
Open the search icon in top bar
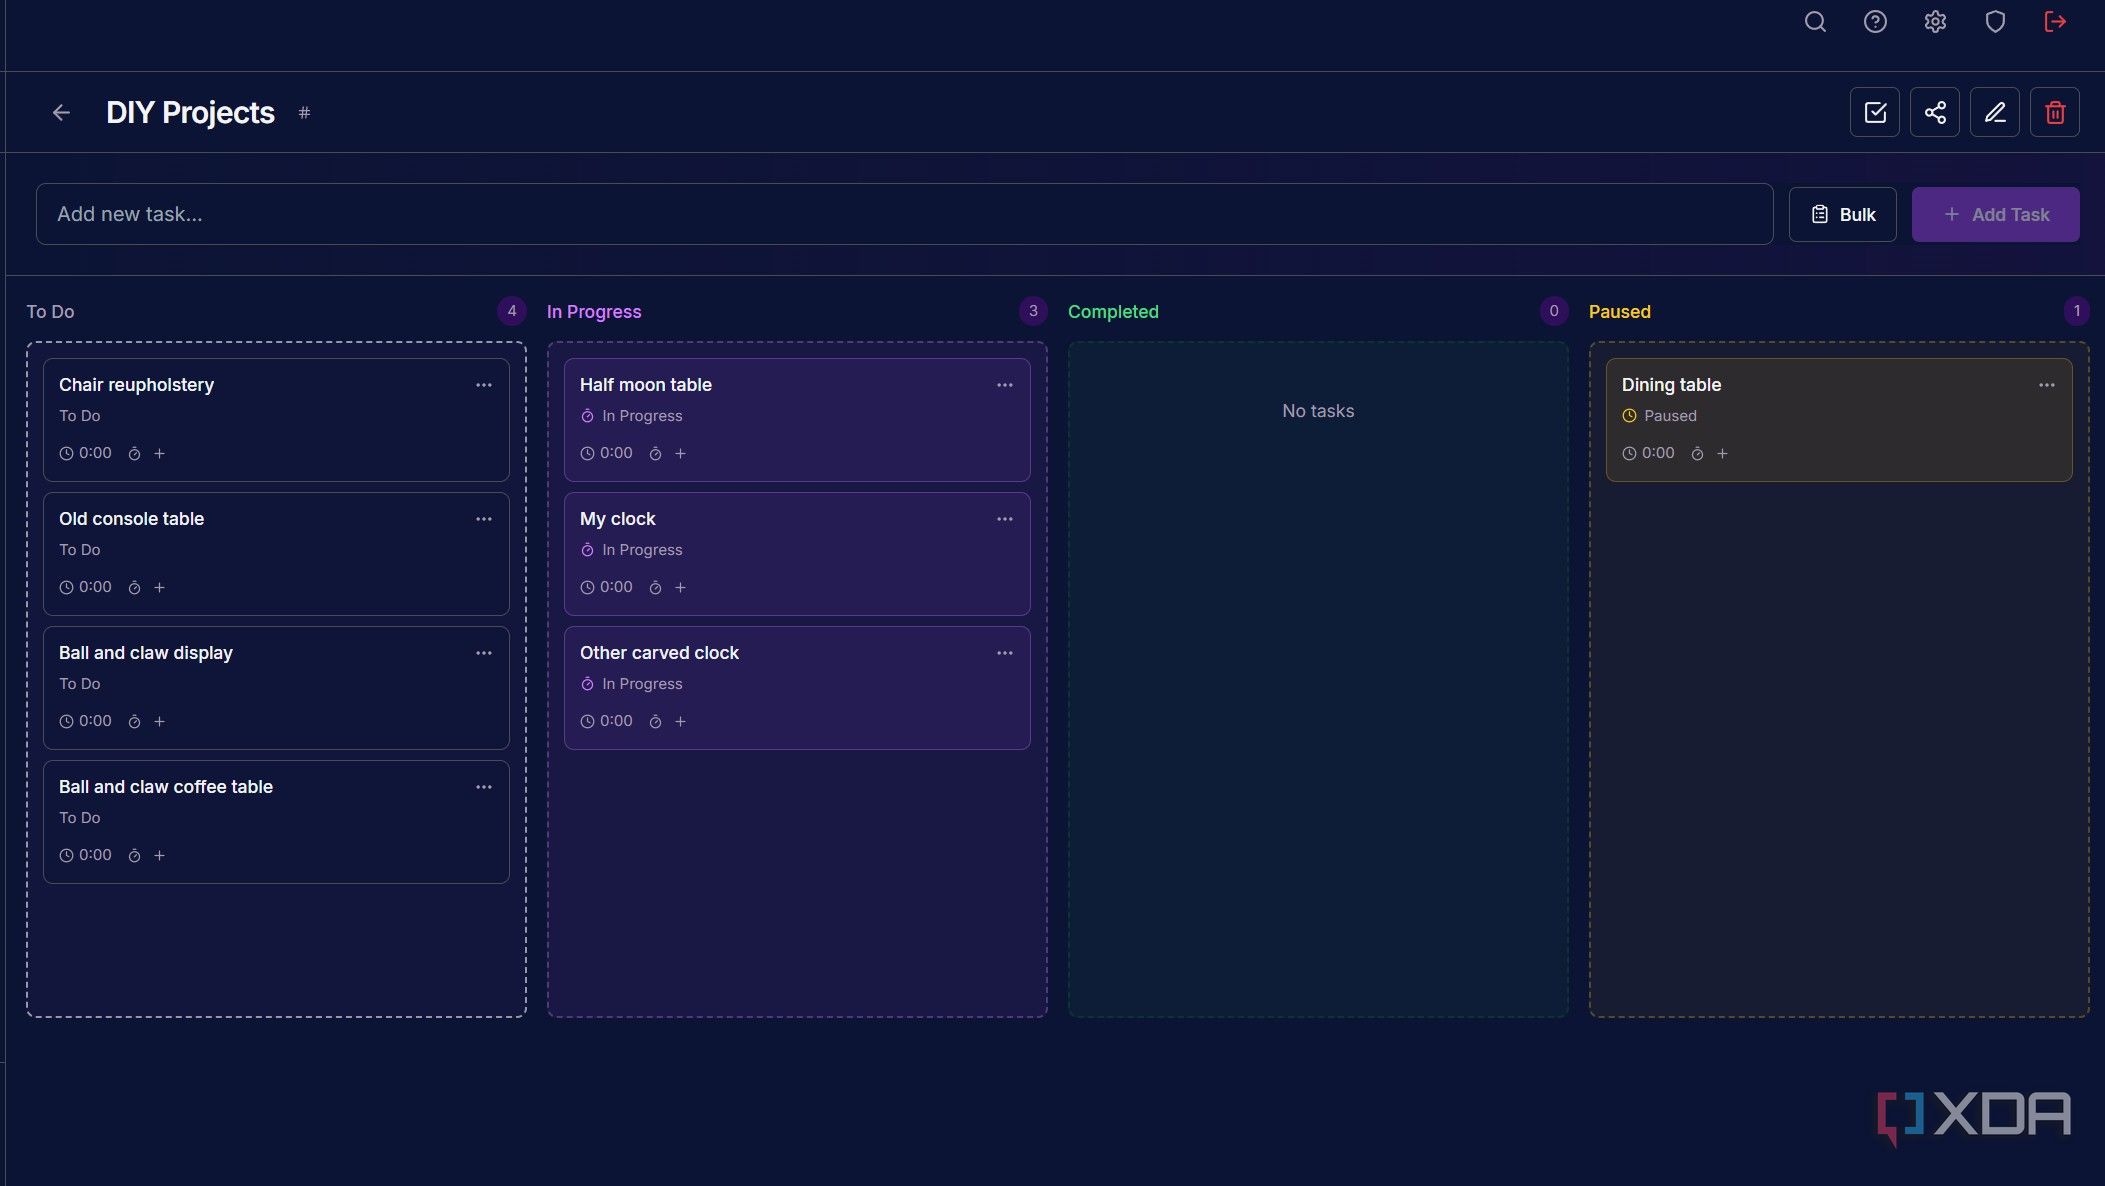(1815, 22)
